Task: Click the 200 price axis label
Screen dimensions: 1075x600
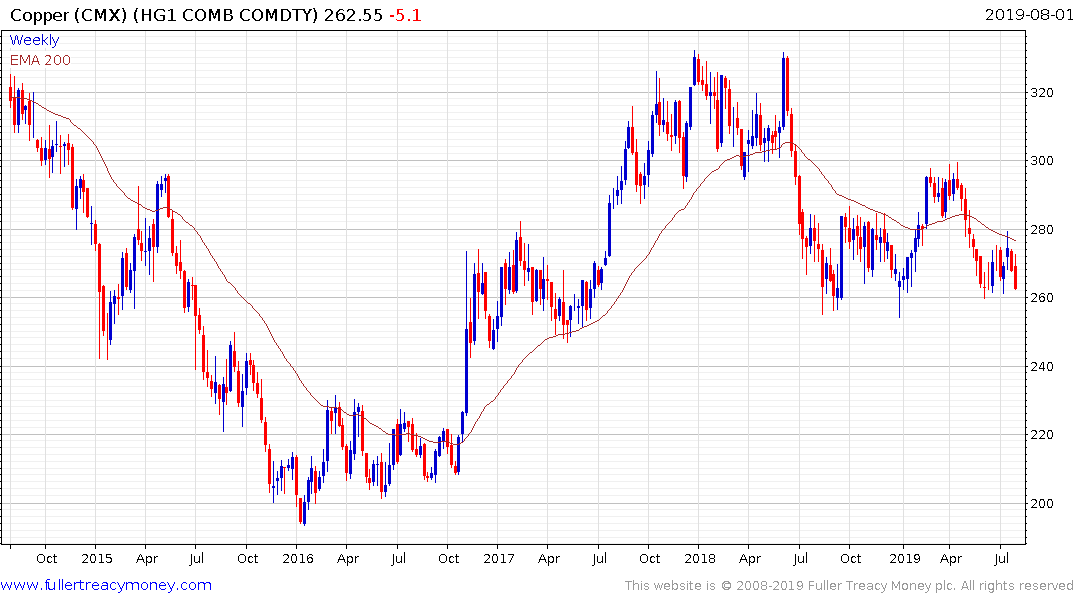Action: click(1042, 503)
